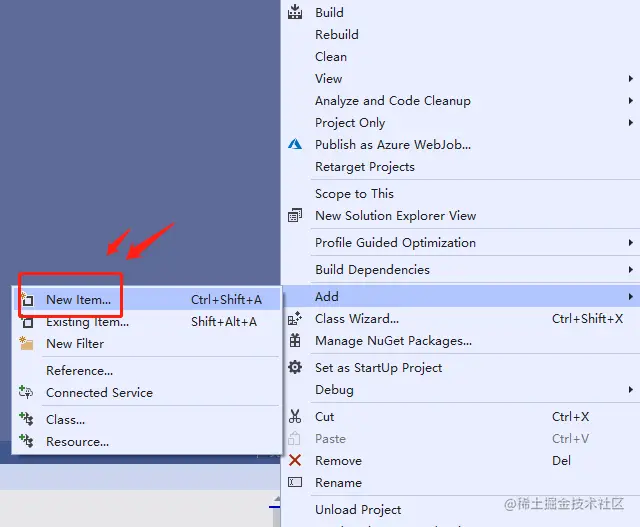Click the gear icon for StartUp Project
640x527 pixels.
295,367
